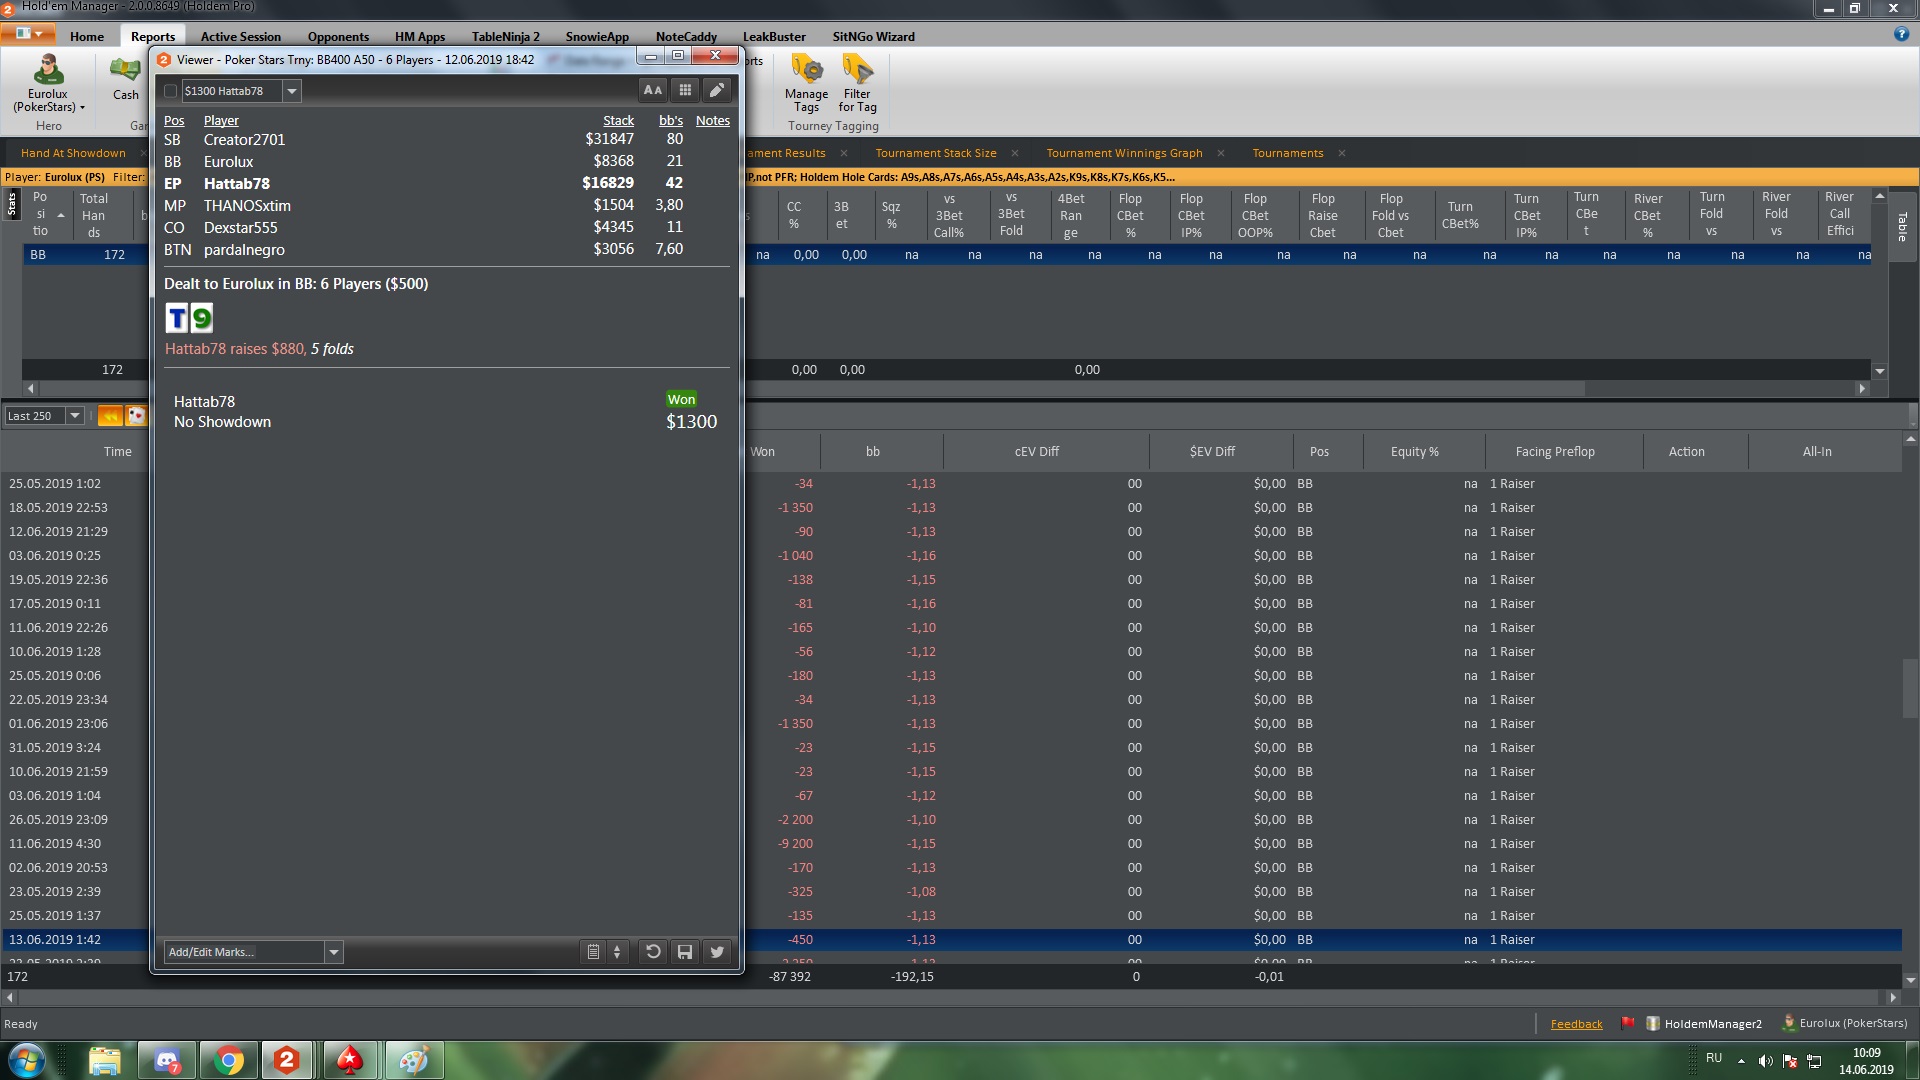The width and height of the screenshot is (1920, 1080).
Task: Select the 13.06.2019 1:42 hand row
Action: pyautogui.click(x=951, y=940)
